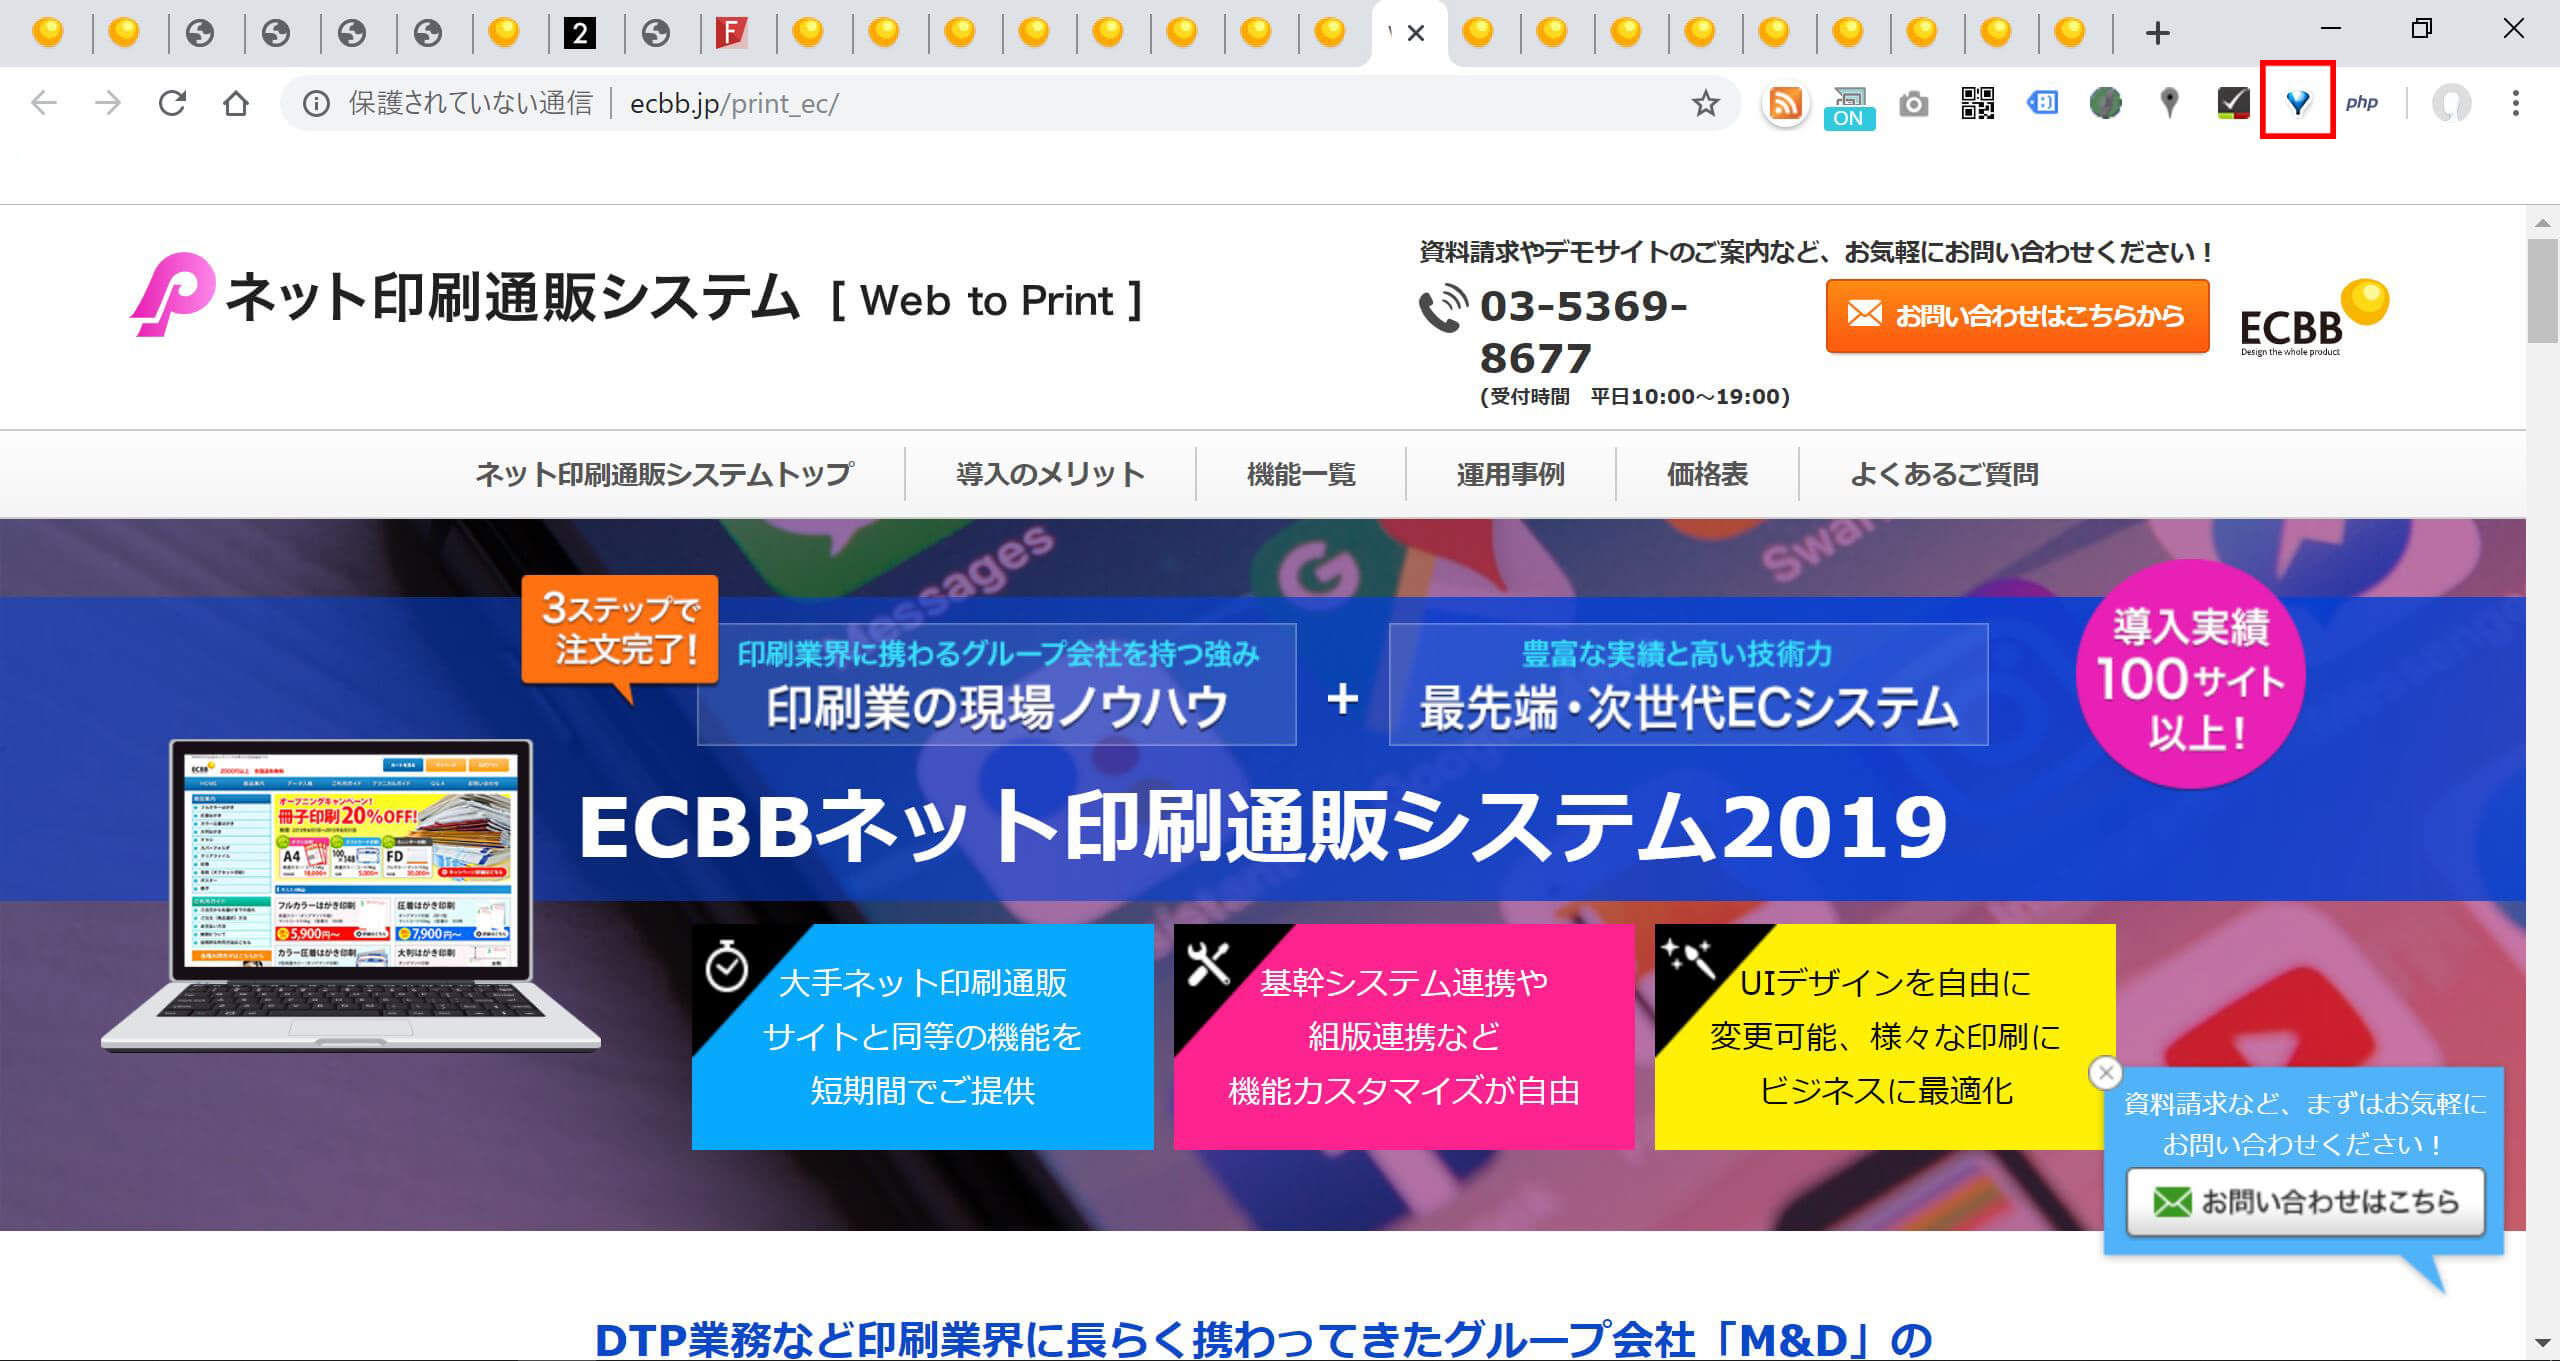Viewport: 2560px width, 1361px height.
Task: Open the Chrome three-dot menu
Action: (2515, 104)
